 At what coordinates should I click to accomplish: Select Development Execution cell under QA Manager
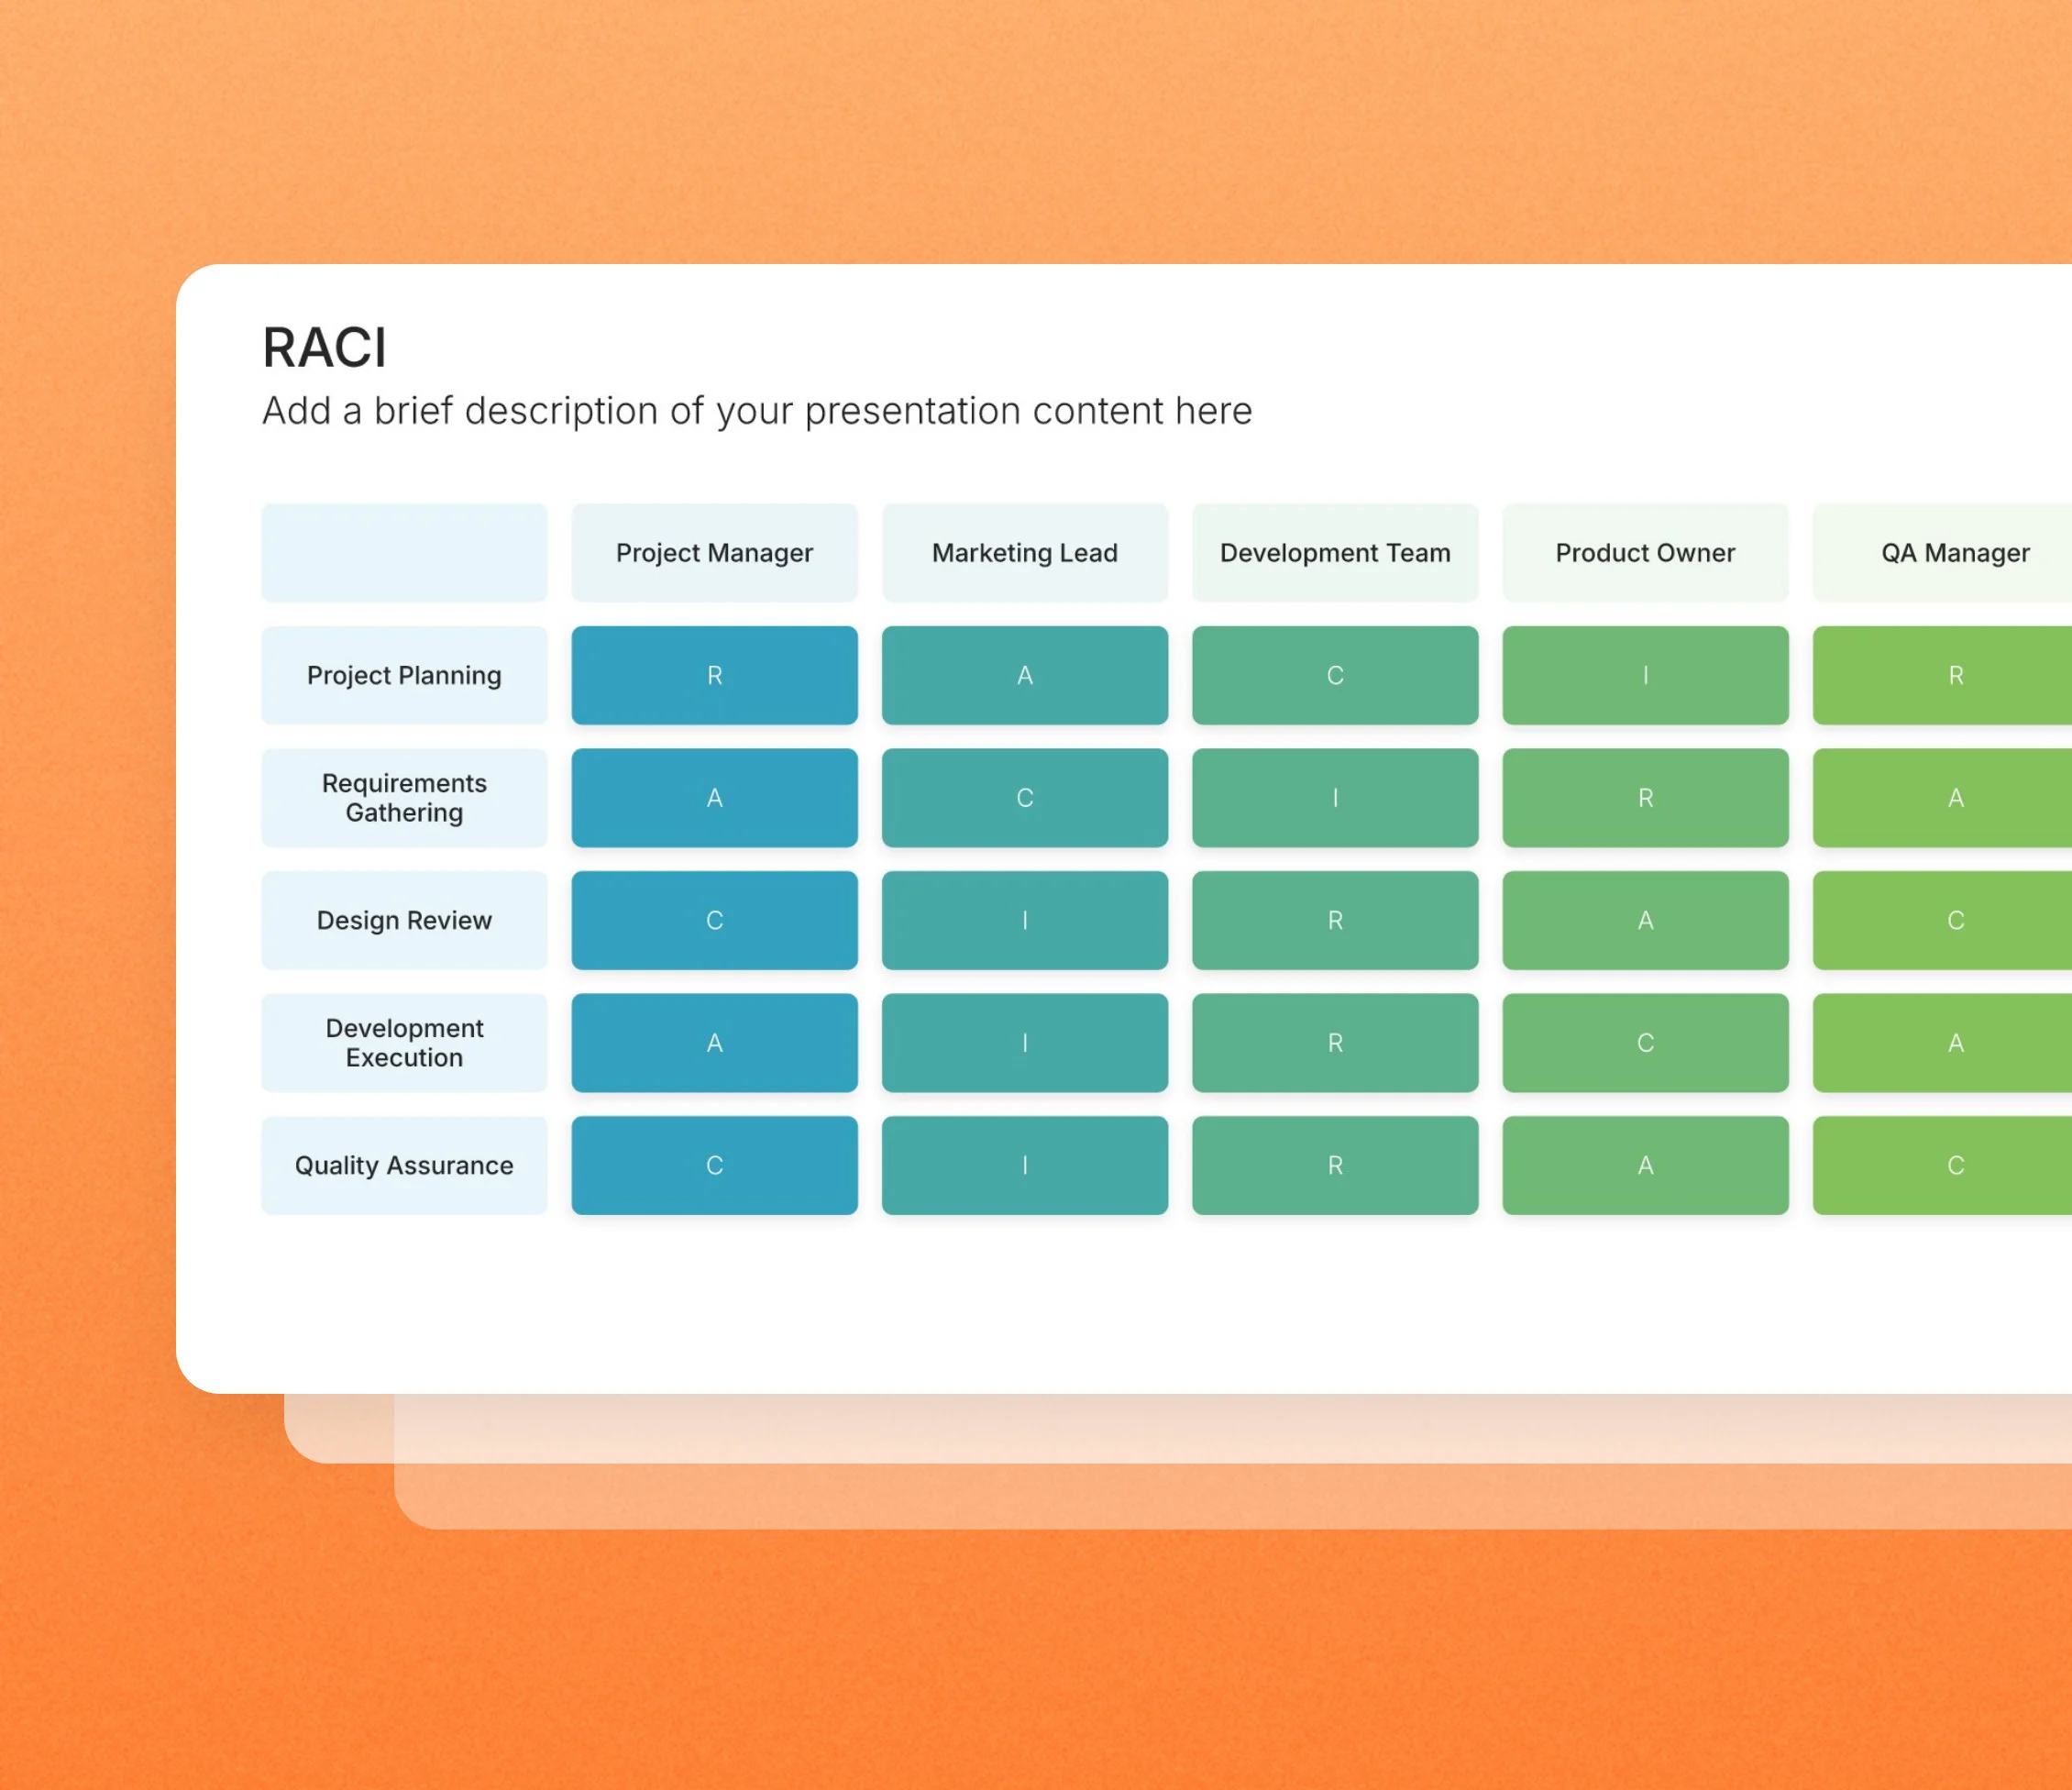1942,1043
